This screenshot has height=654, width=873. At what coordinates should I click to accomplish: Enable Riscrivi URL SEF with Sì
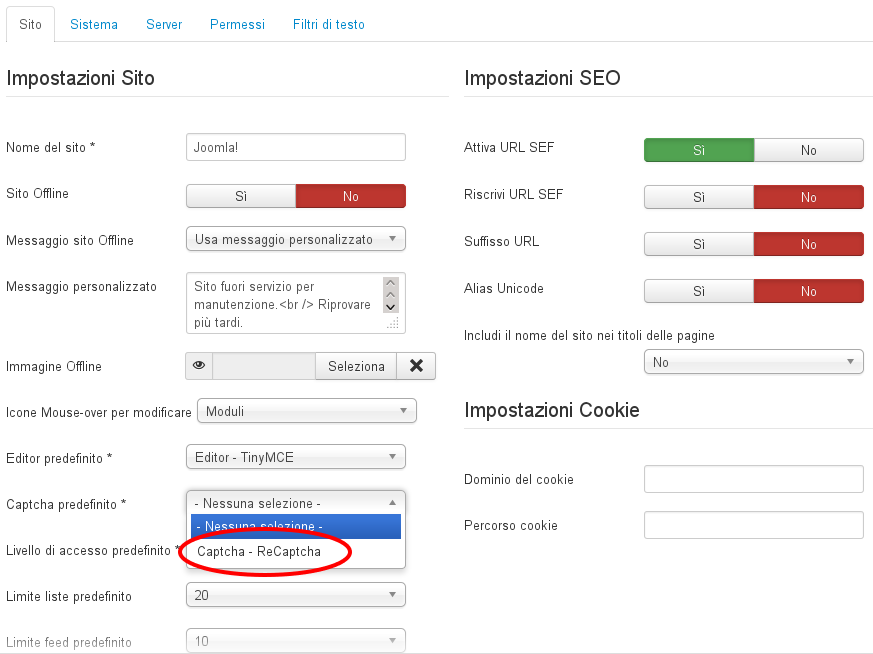point(699,197)
